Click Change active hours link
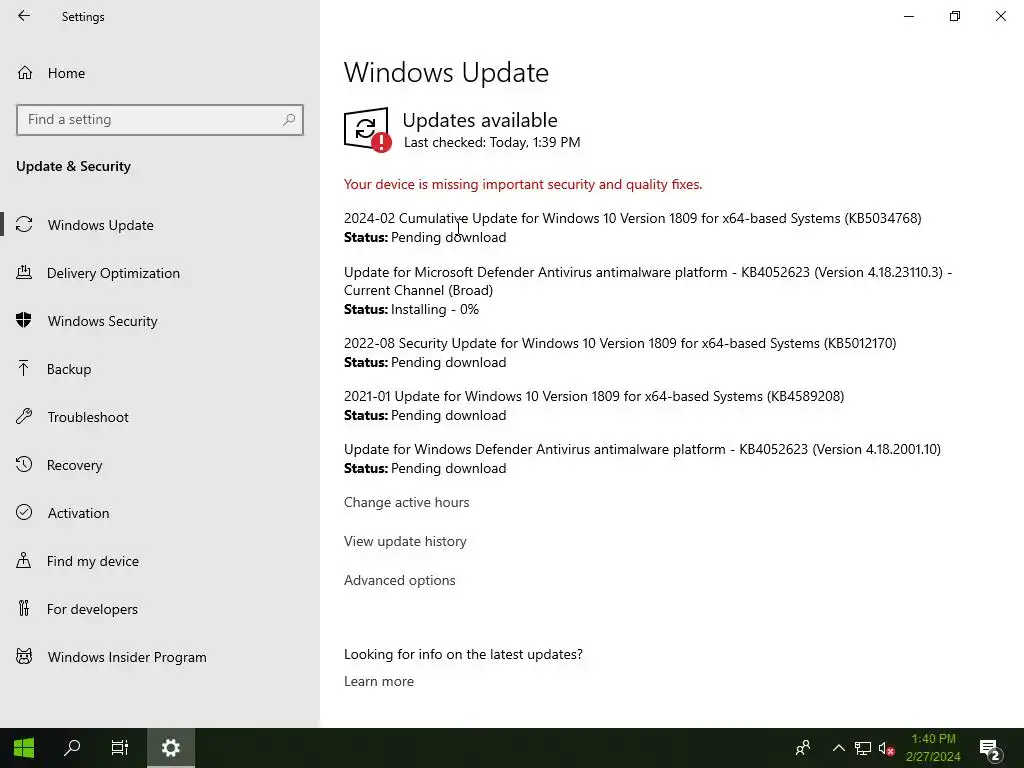 click(406, 502)
